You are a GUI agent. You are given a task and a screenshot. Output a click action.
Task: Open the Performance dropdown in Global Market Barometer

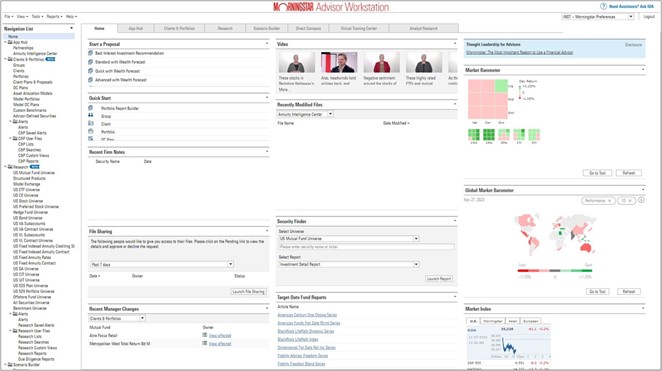598,201
